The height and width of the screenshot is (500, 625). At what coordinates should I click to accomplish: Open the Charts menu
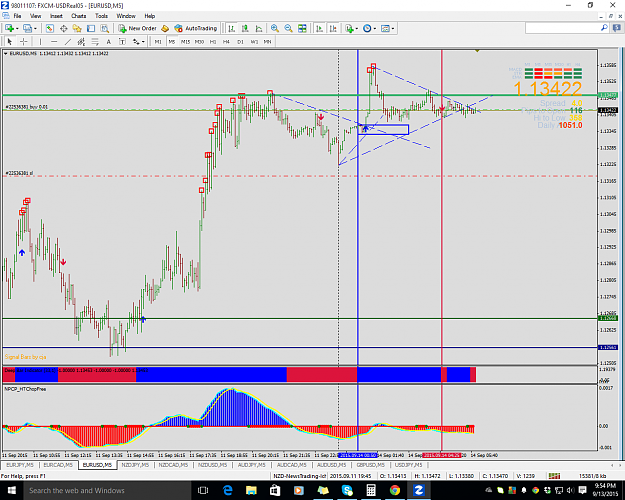coord(79,16)
